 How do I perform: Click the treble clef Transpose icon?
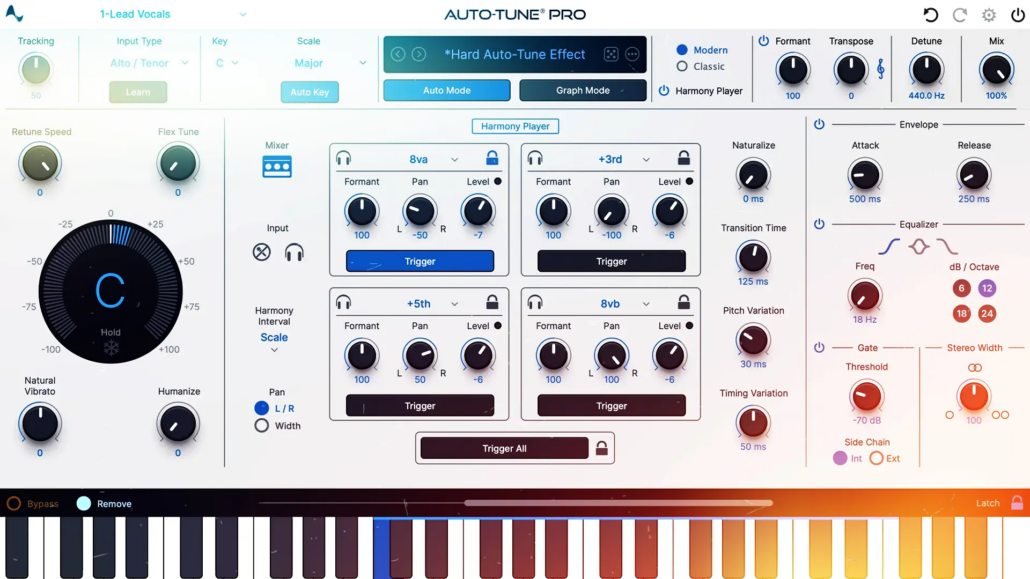[880, 69]
